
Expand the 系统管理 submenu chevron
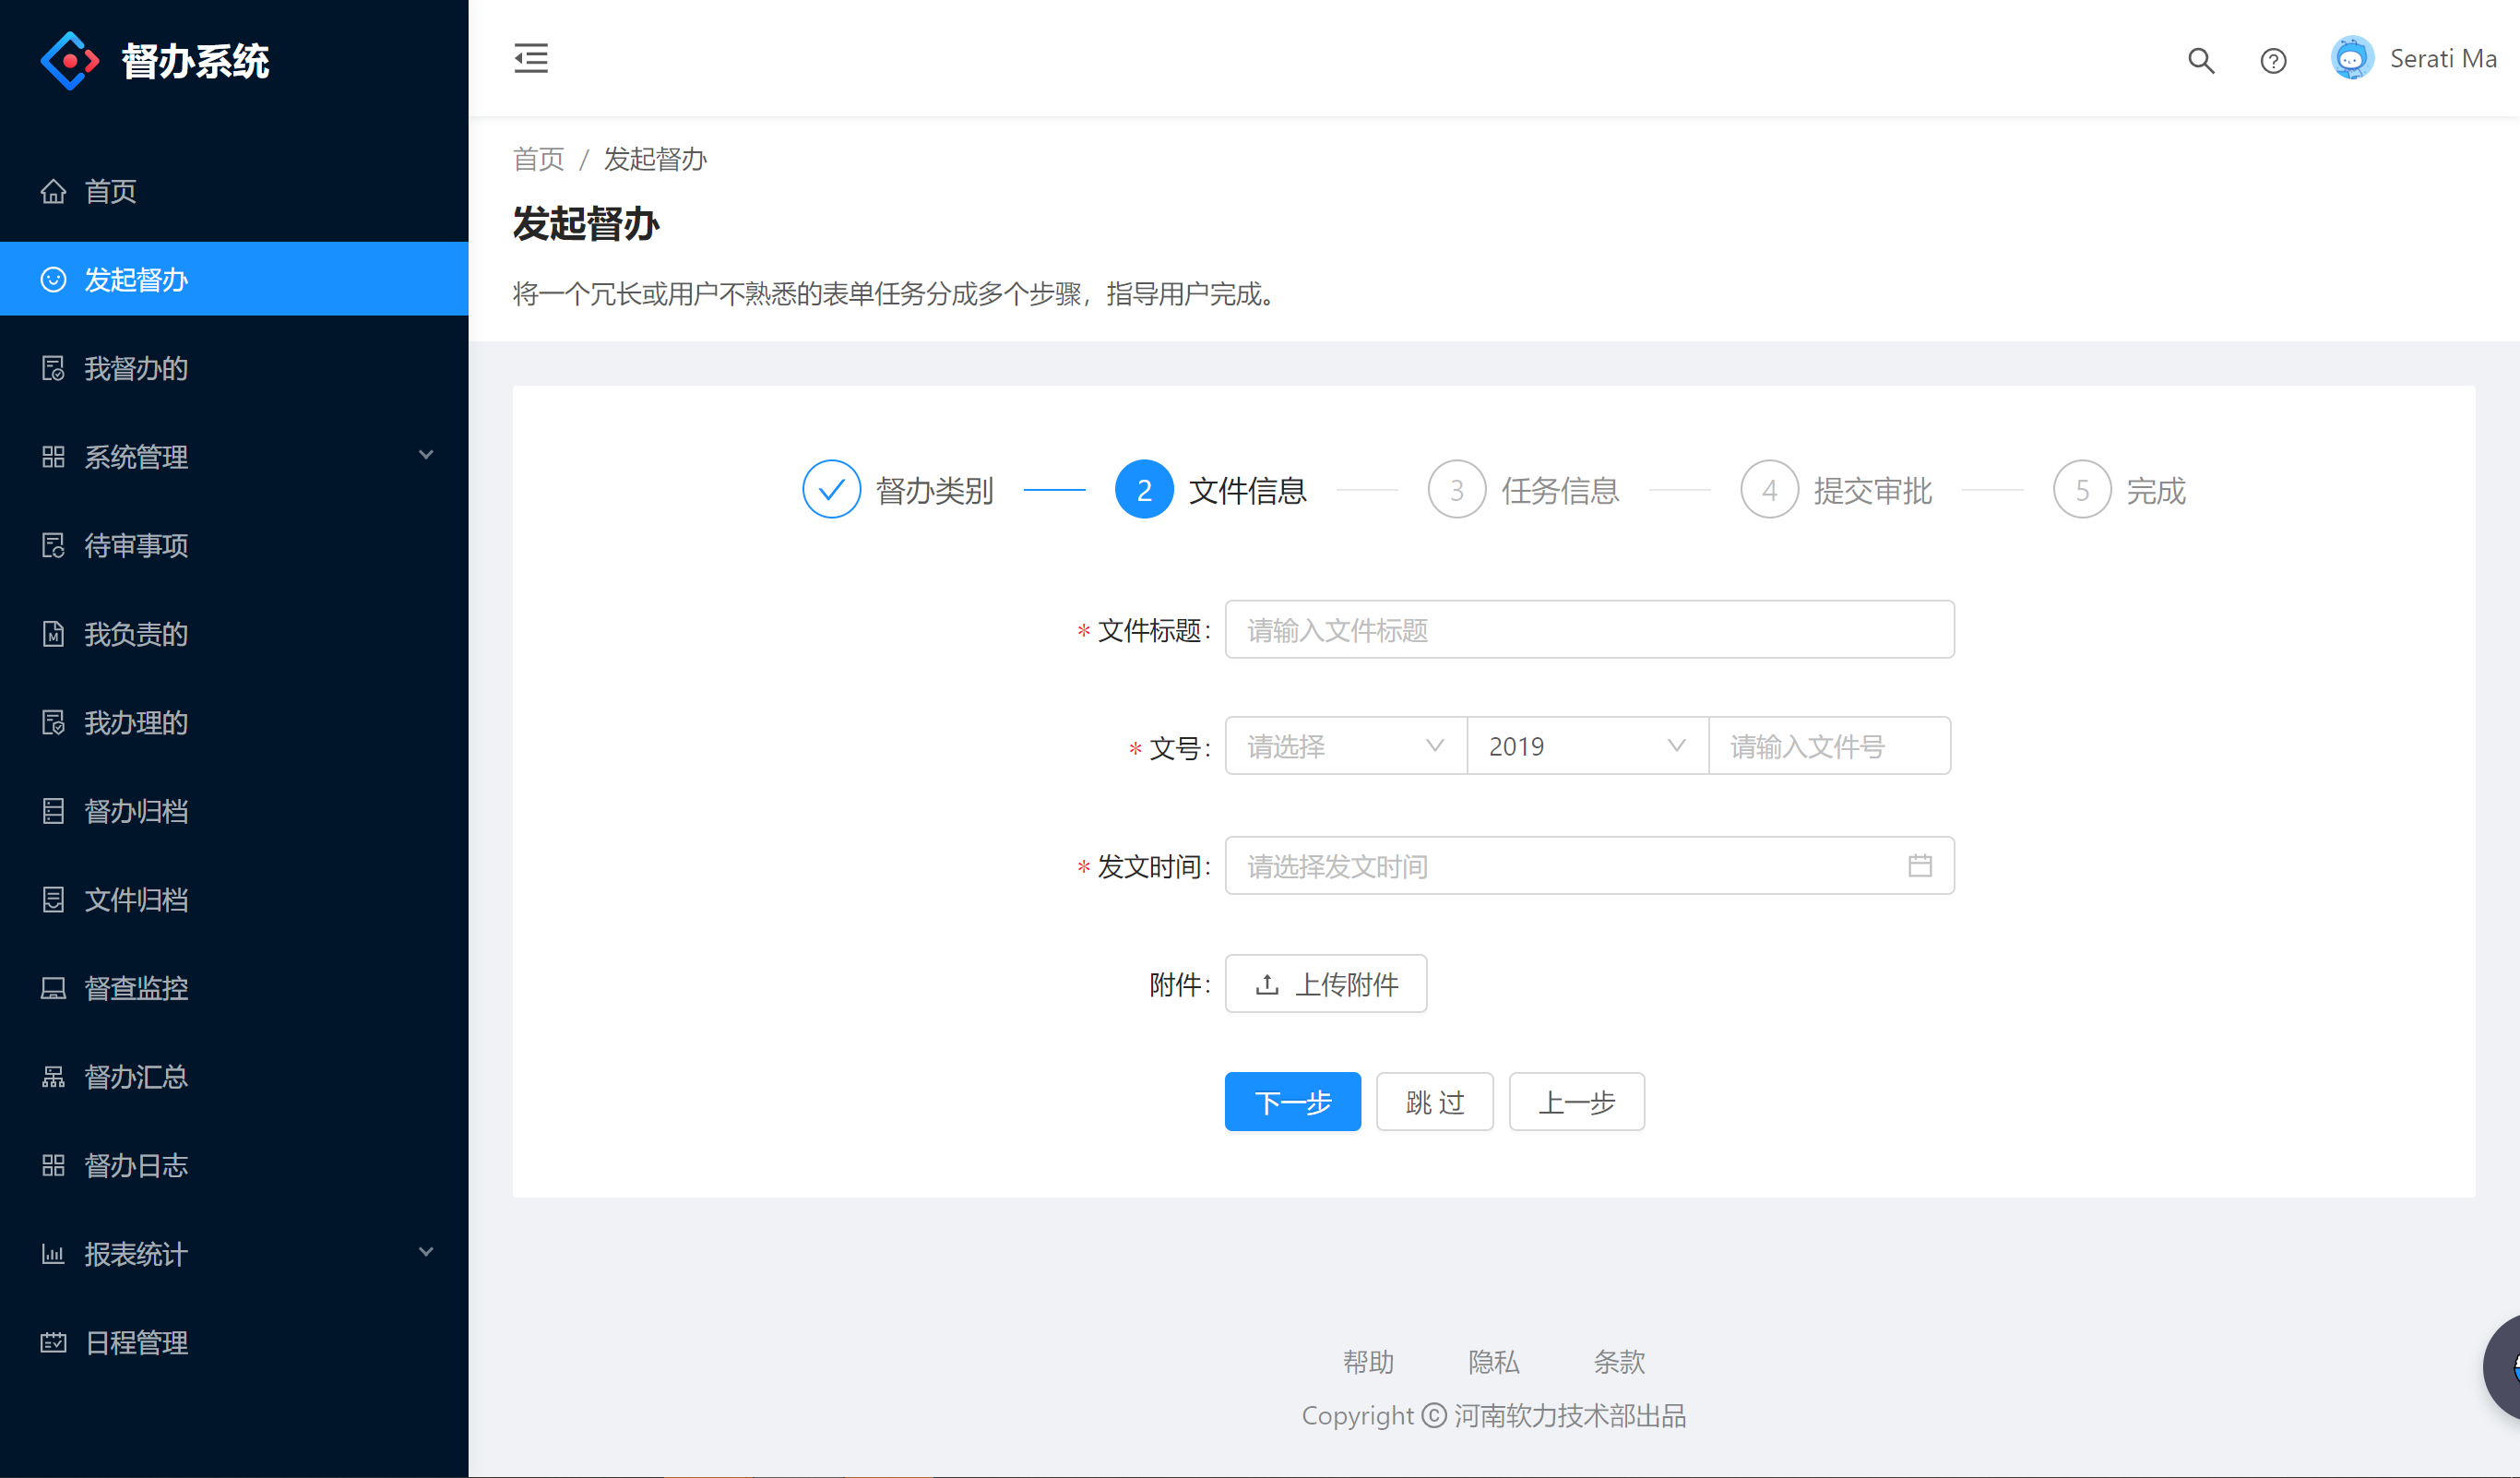[x=426, y=455]
